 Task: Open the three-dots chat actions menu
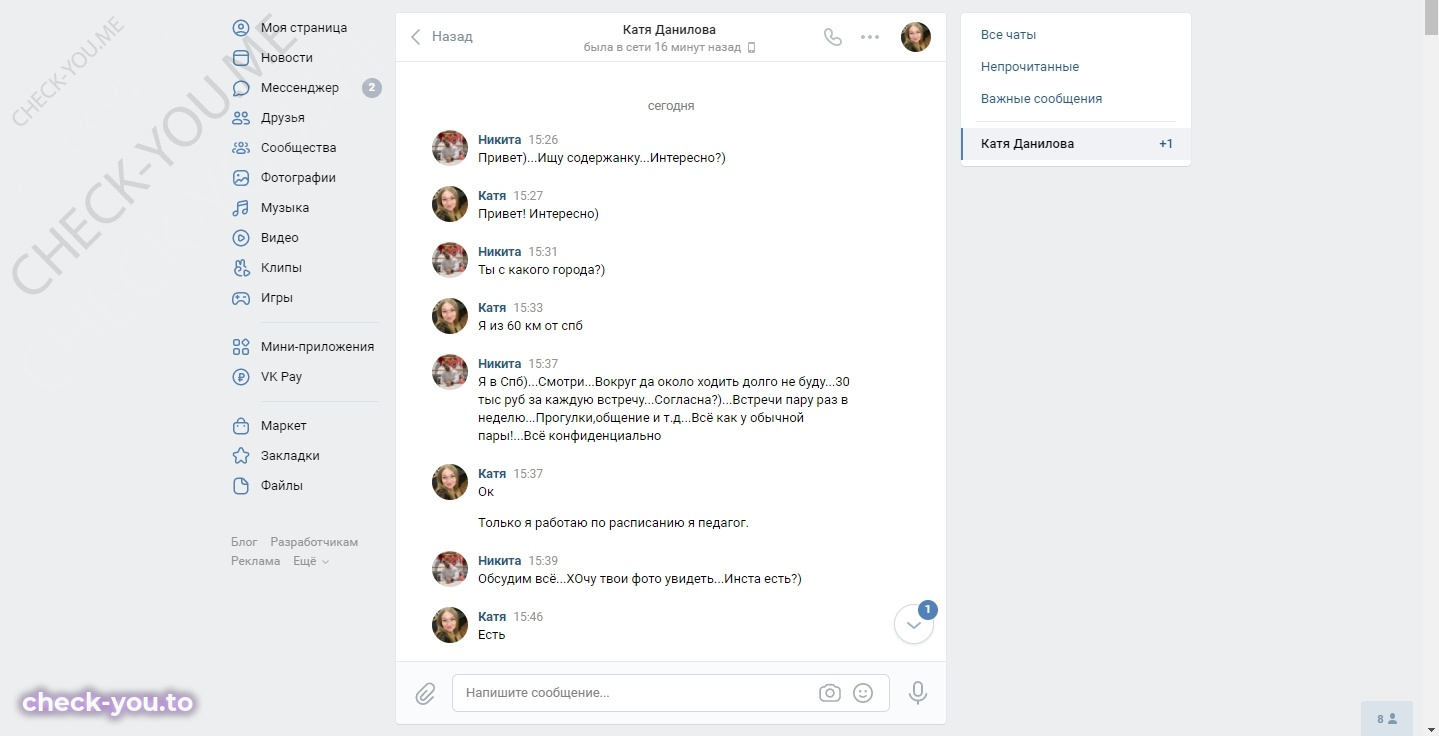coord(870,37)
